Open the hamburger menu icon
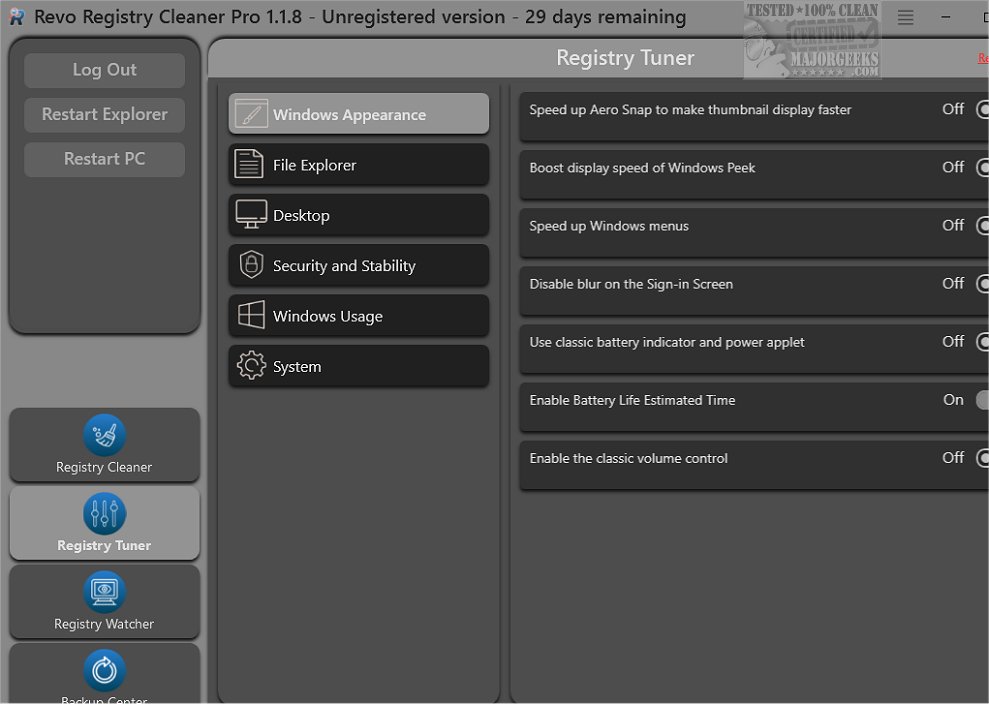This screenshot has height=704, width=989. pyautogui.click(x=905, y=18)
